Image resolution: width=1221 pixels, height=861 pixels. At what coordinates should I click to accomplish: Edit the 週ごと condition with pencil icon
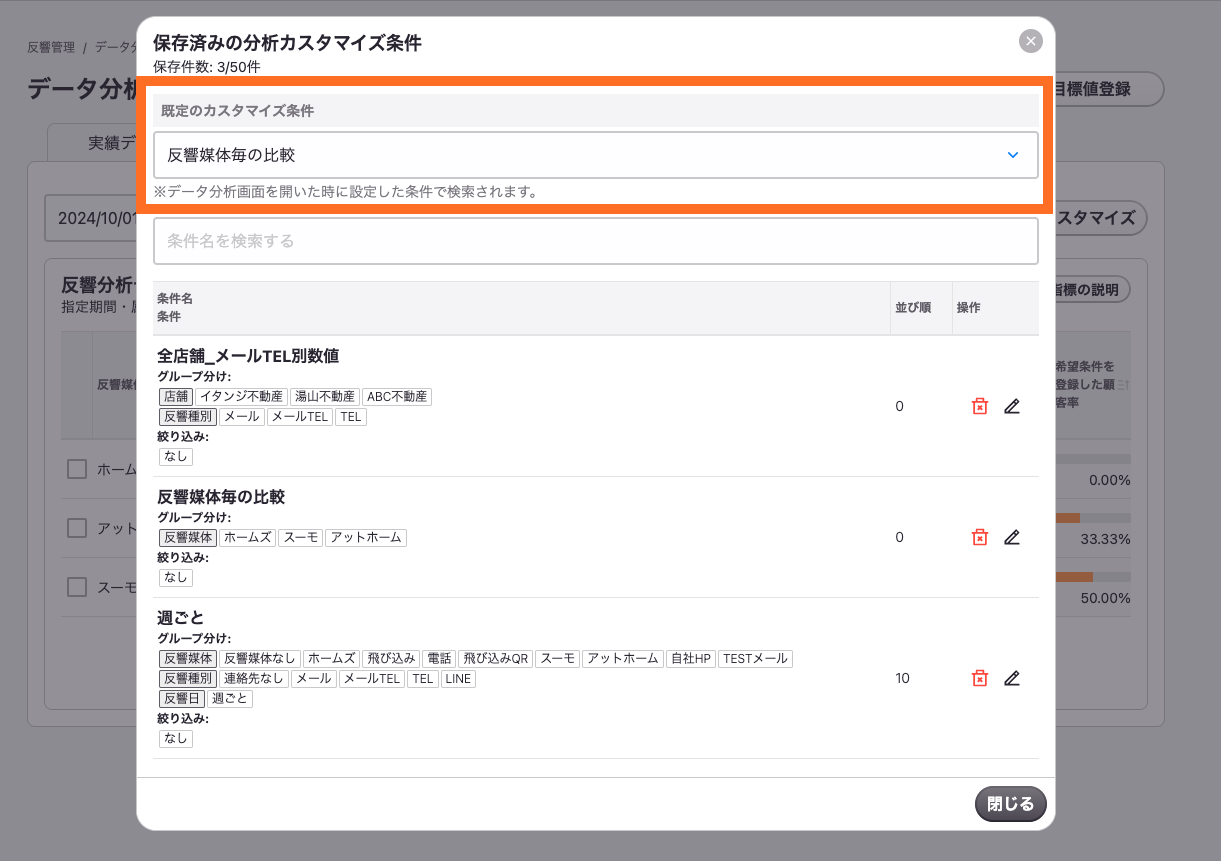pos(1012,678)
